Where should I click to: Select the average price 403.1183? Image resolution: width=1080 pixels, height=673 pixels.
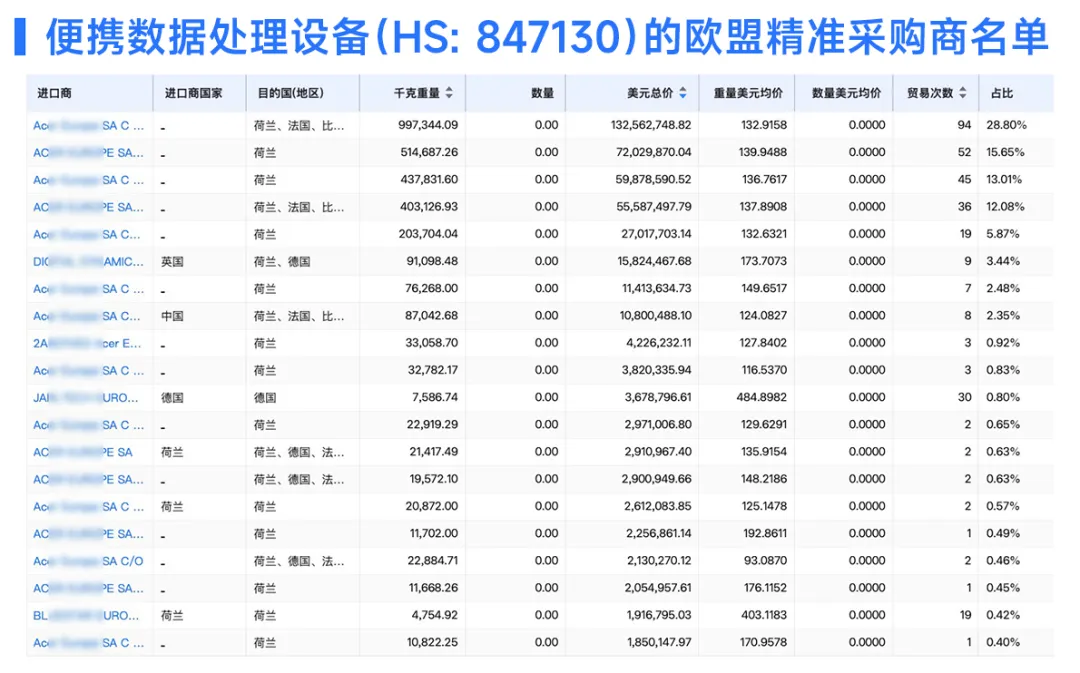tap(764, 614)
